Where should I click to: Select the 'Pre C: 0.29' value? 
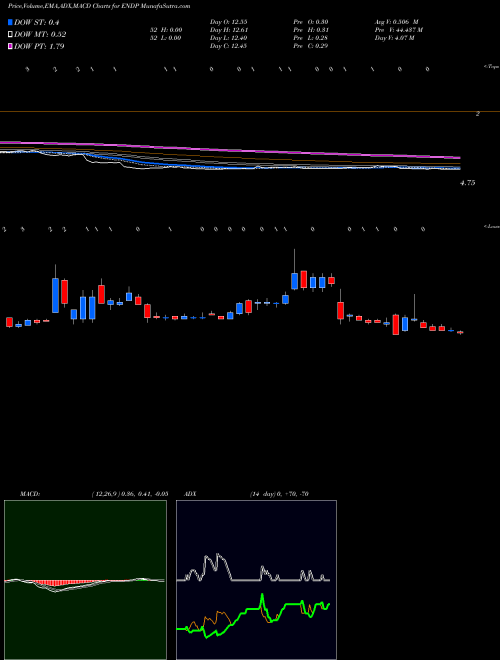click(x=311, y=46)
